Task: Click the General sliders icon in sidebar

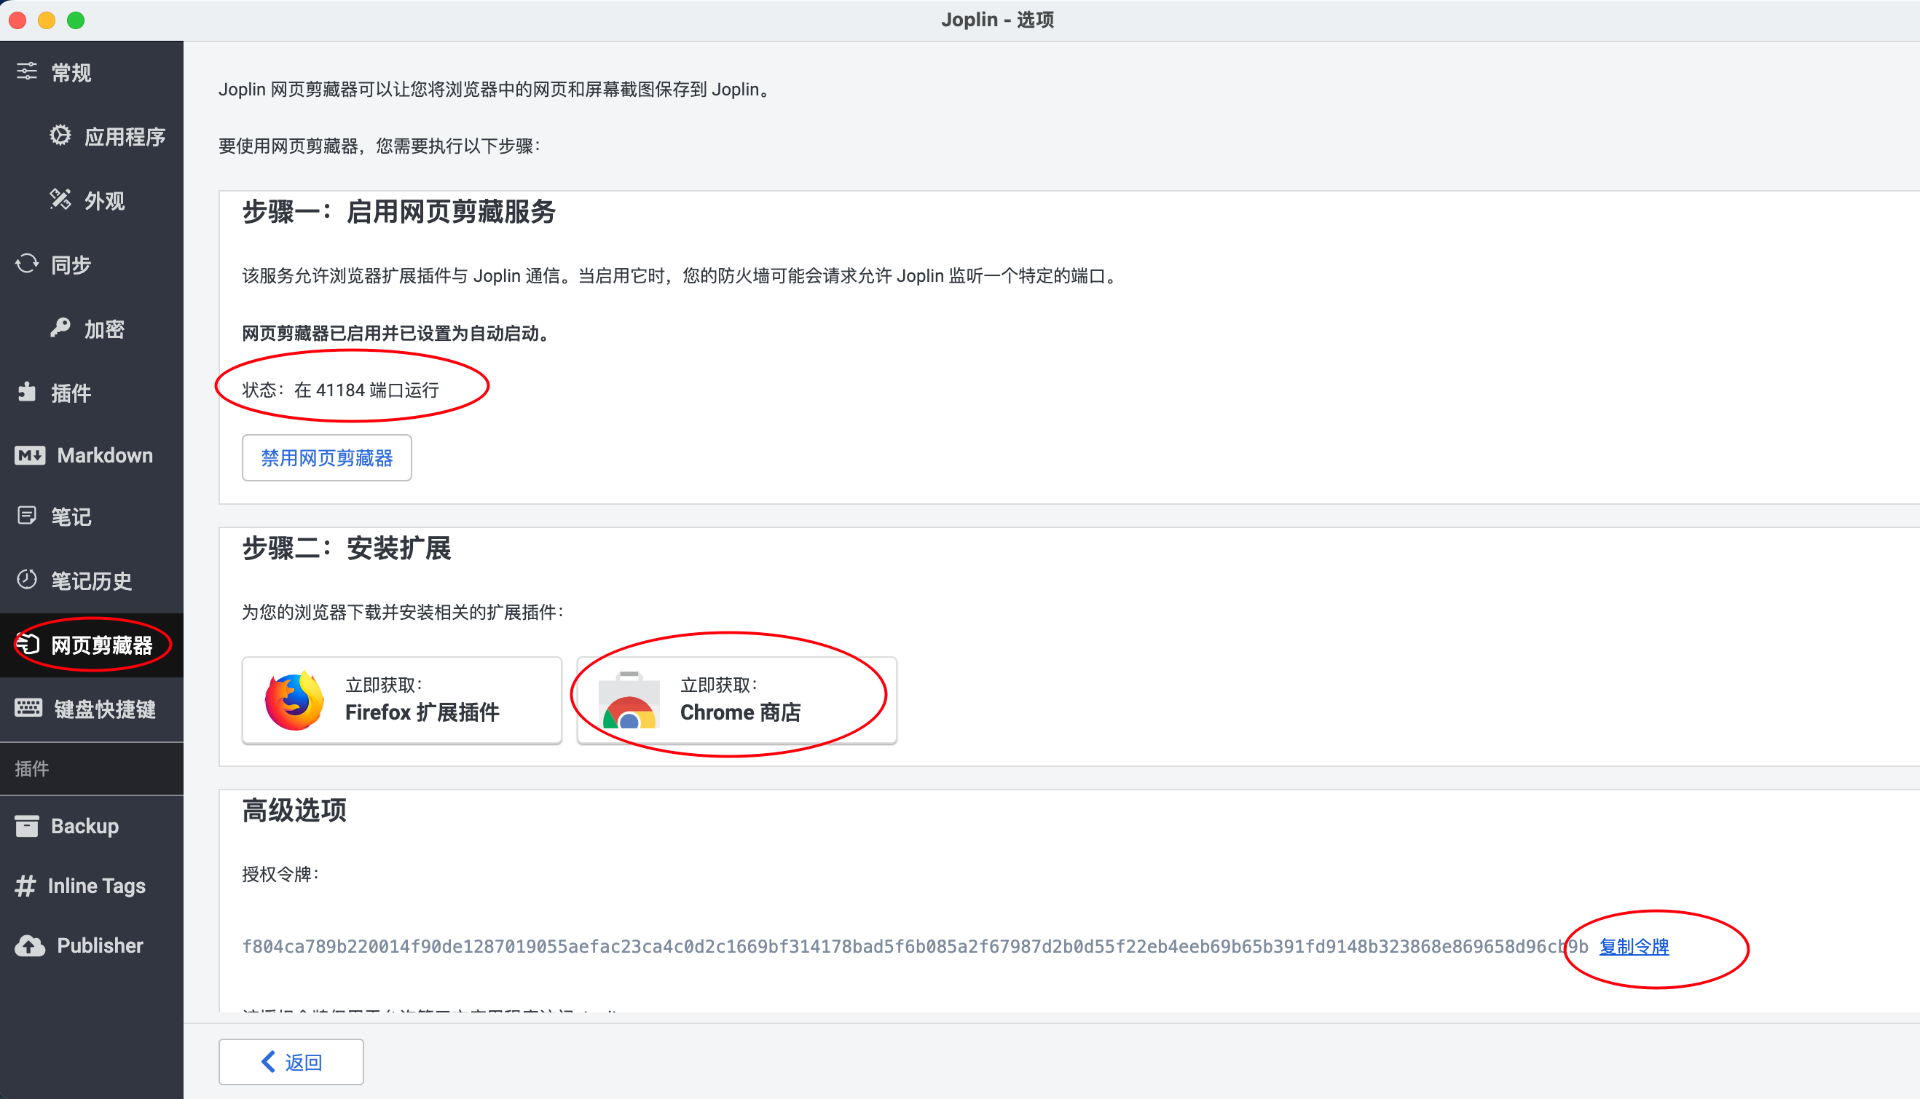Action: pos(27,72)
